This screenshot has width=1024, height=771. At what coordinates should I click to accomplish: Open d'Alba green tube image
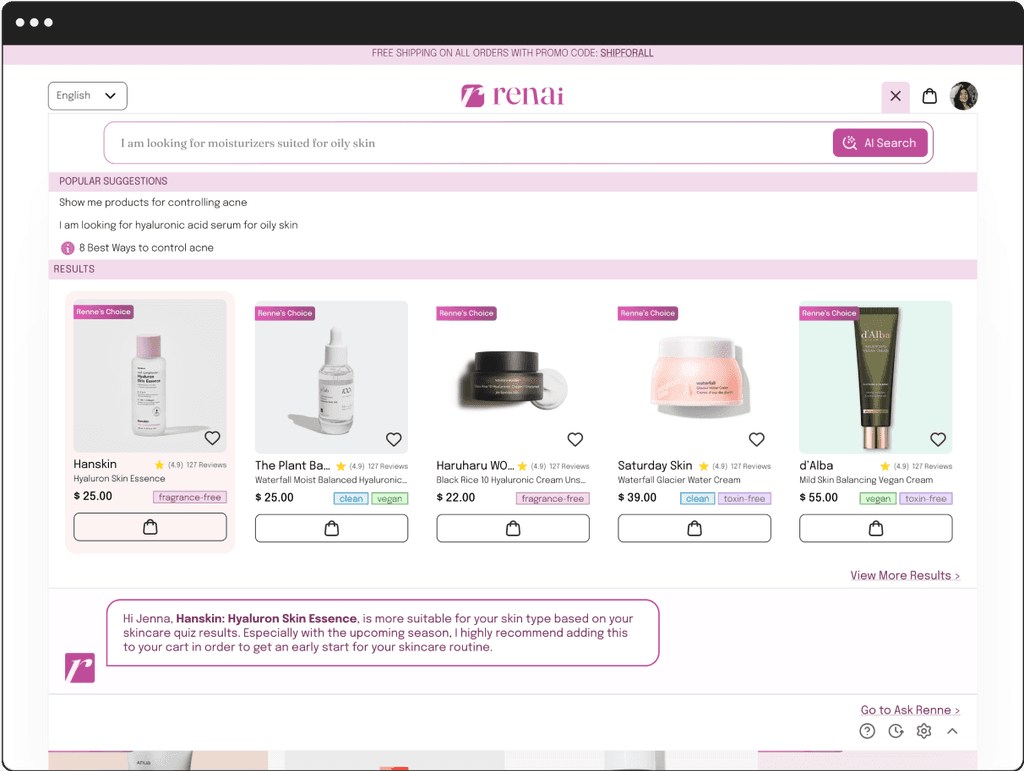(x=876, y=377)
